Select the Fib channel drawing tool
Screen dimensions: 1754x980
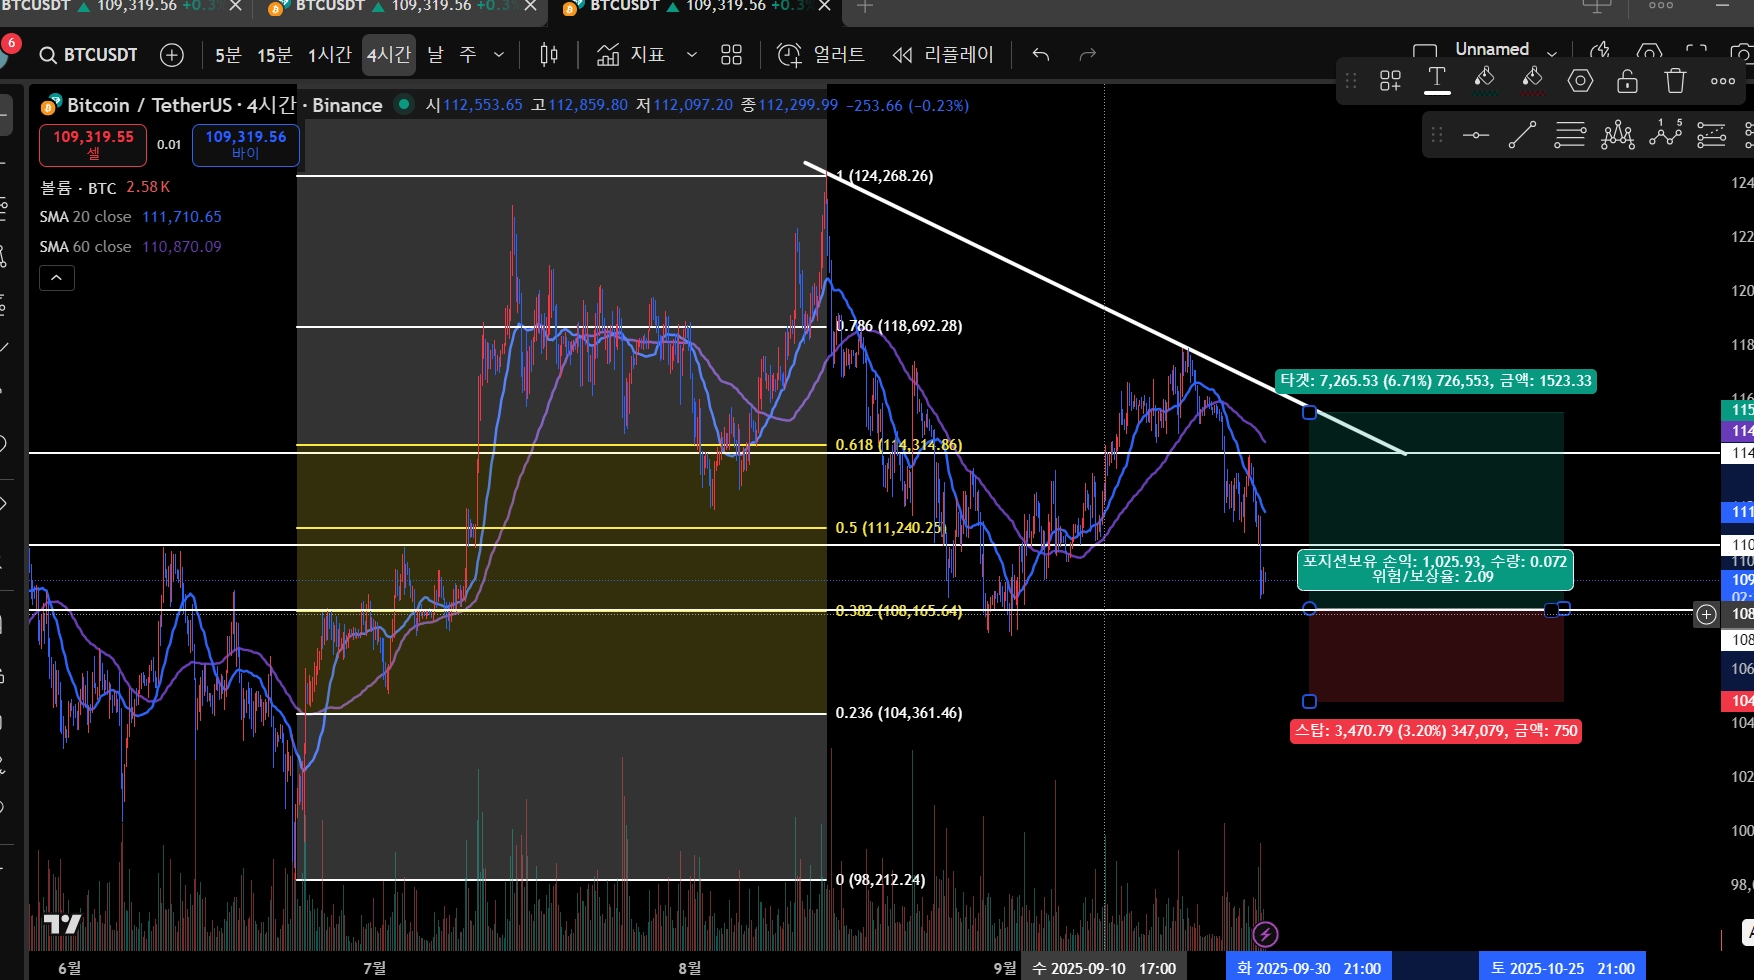(1712, 135)
